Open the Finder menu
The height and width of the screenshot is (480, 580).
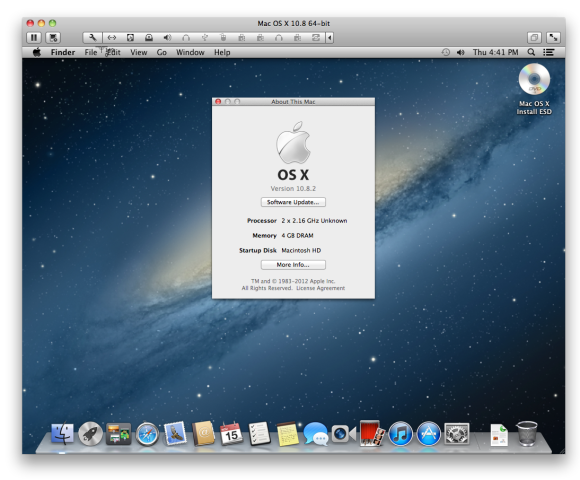63,52
